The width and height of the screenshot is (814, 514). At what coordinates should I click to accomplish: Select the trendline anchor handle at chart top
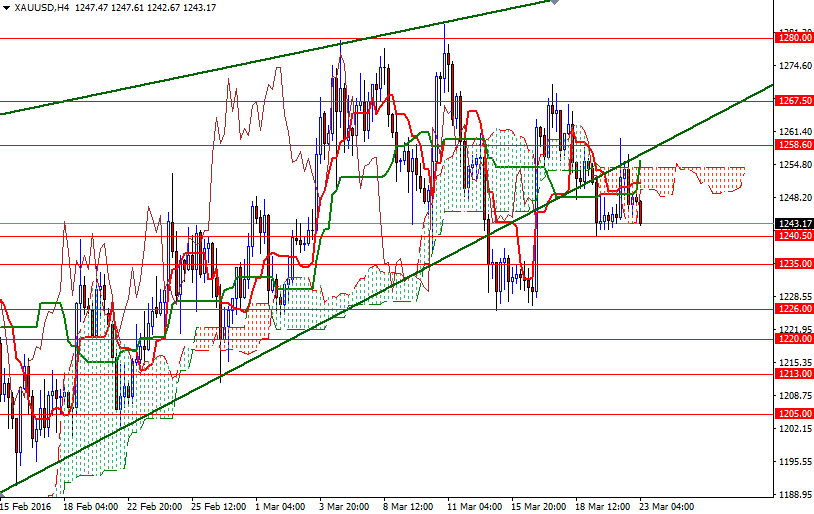point(553,2)
